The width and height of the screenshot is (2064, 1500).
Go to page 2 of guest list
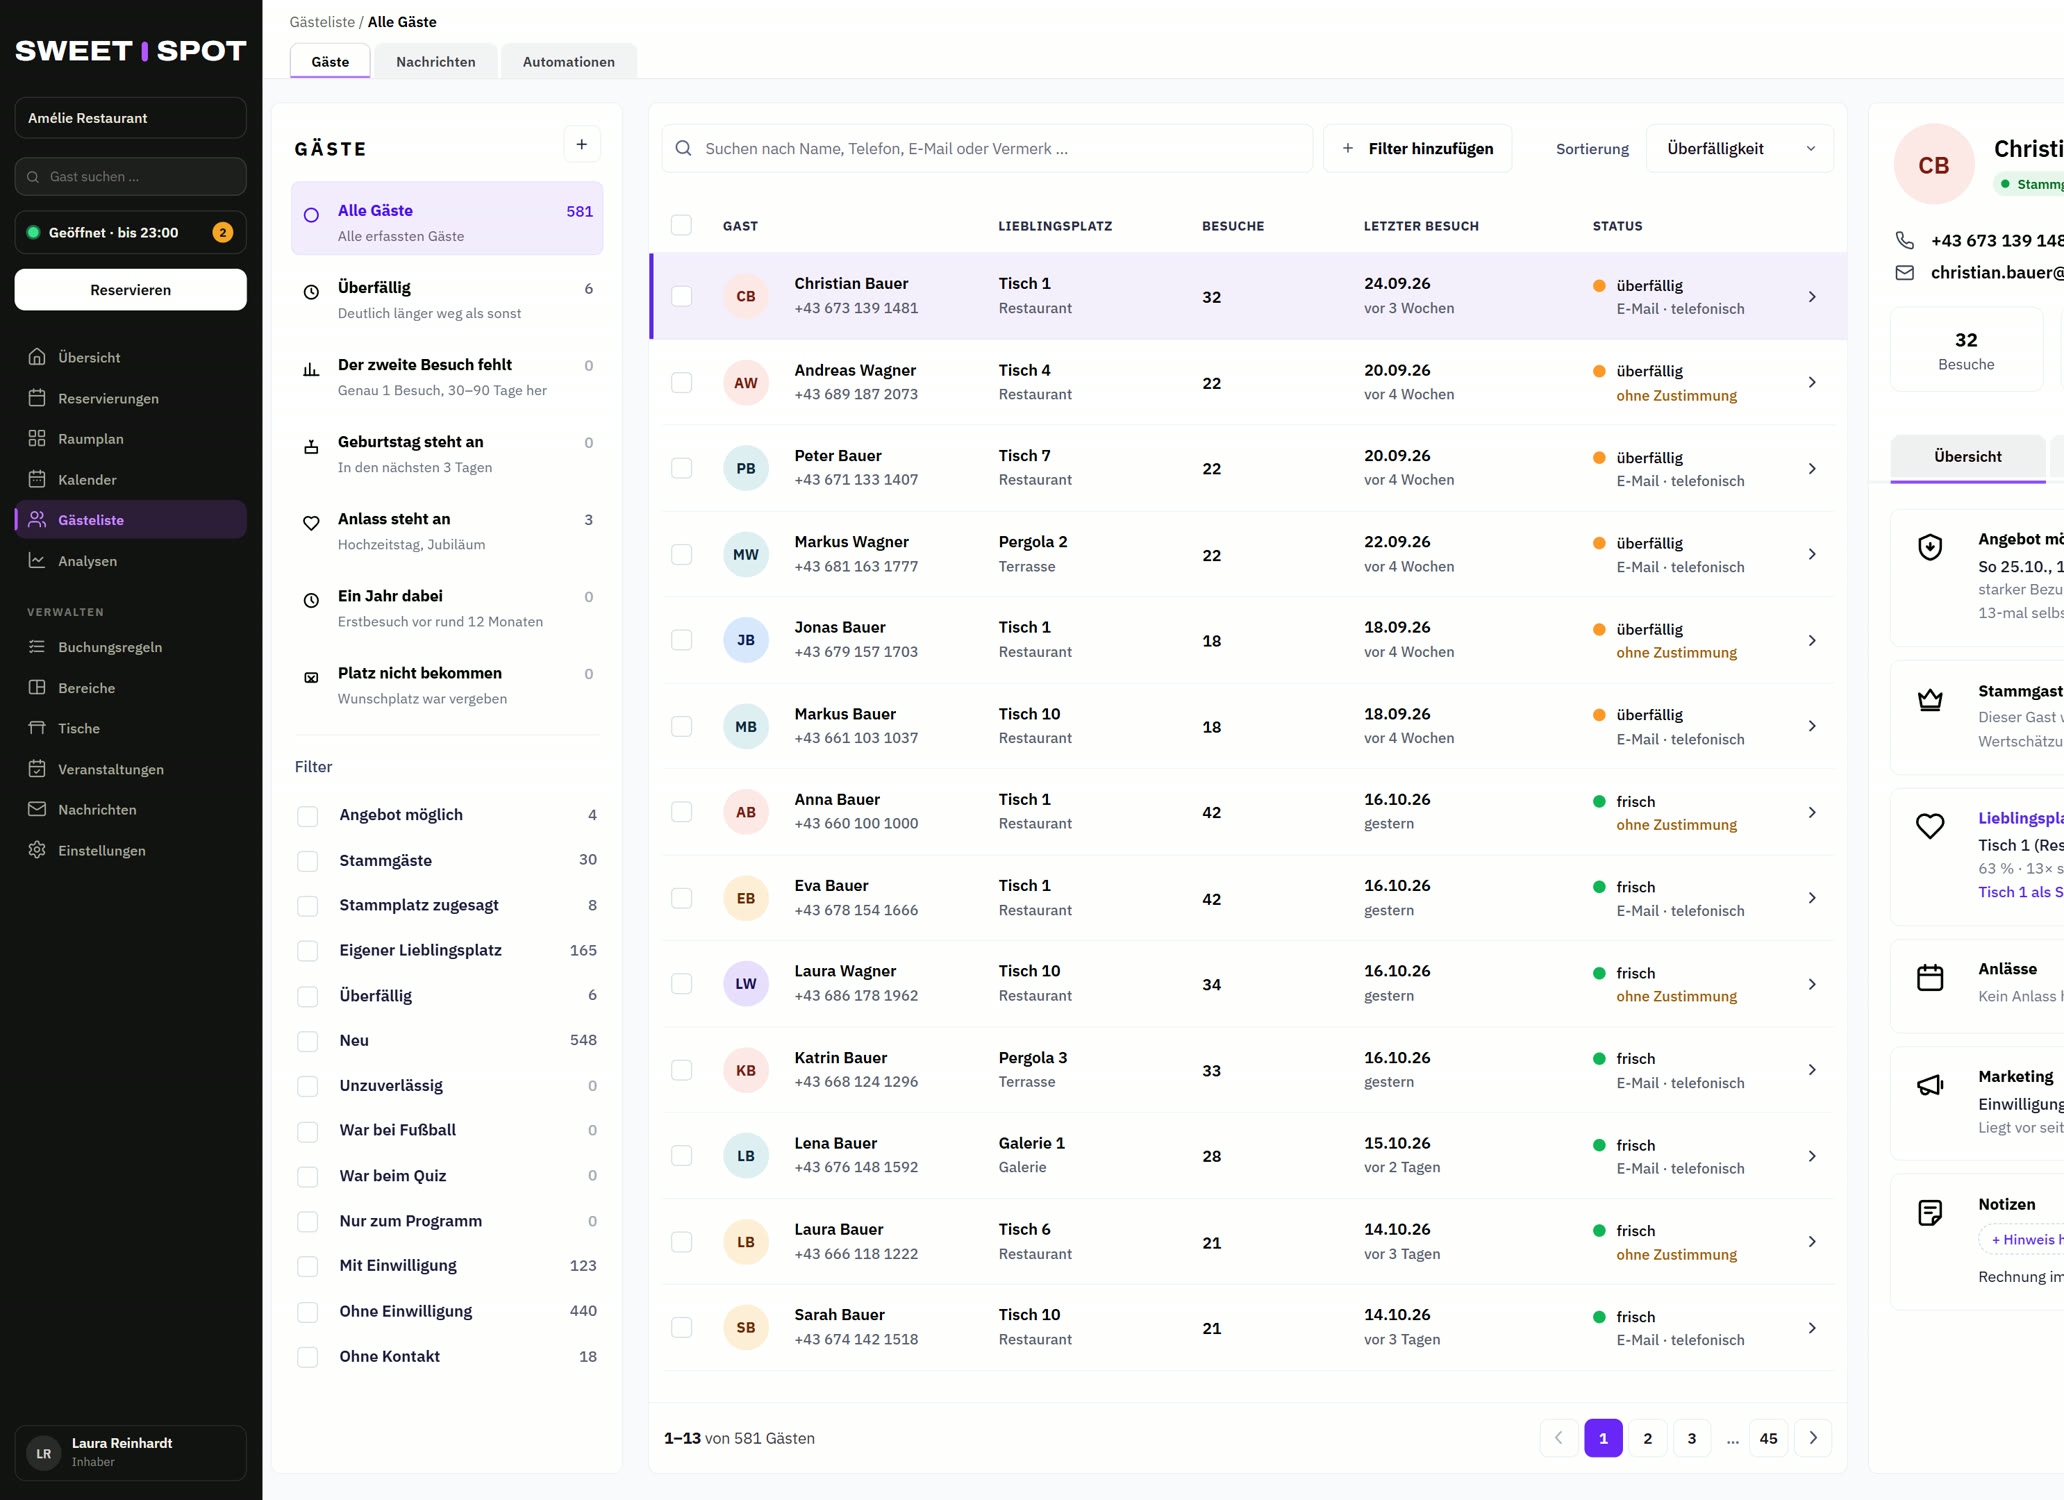1648,1438
